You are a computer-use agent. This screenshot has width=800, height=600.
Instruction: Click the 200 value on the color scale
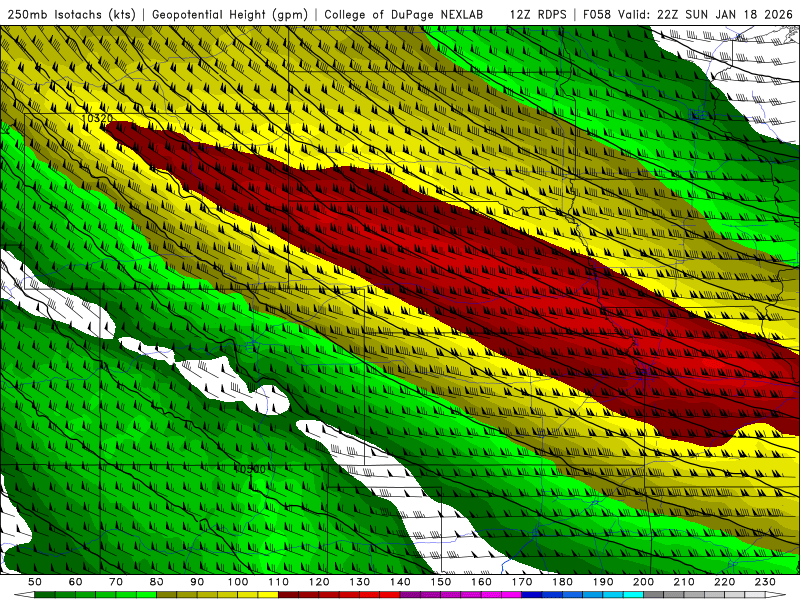pyautogui.click(x=643, y=582)
